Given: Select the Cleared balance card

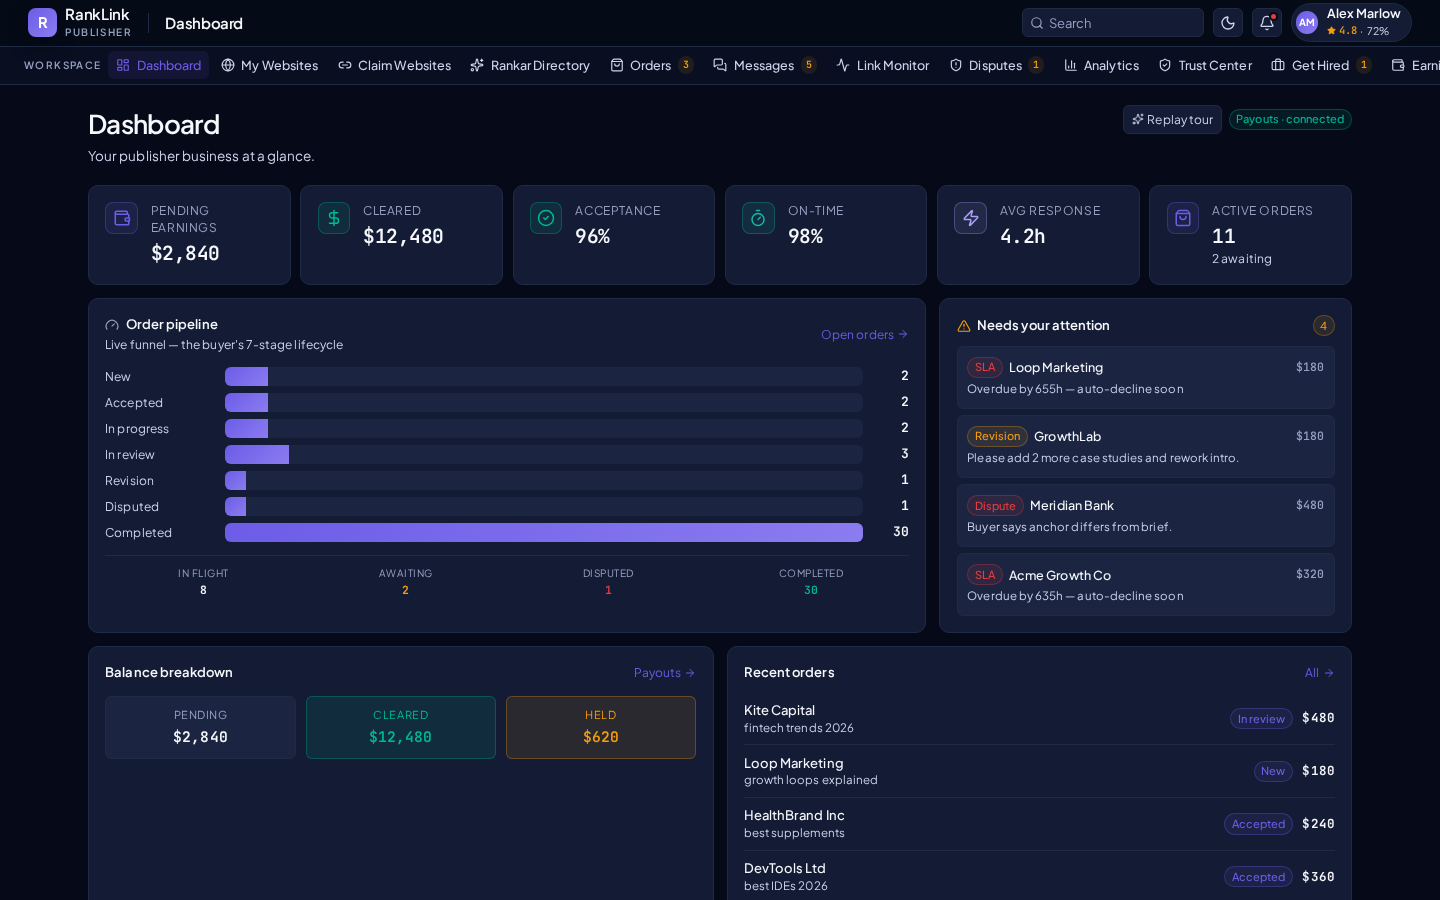Looking at the screenshot, I should click(x=401, y=727).
